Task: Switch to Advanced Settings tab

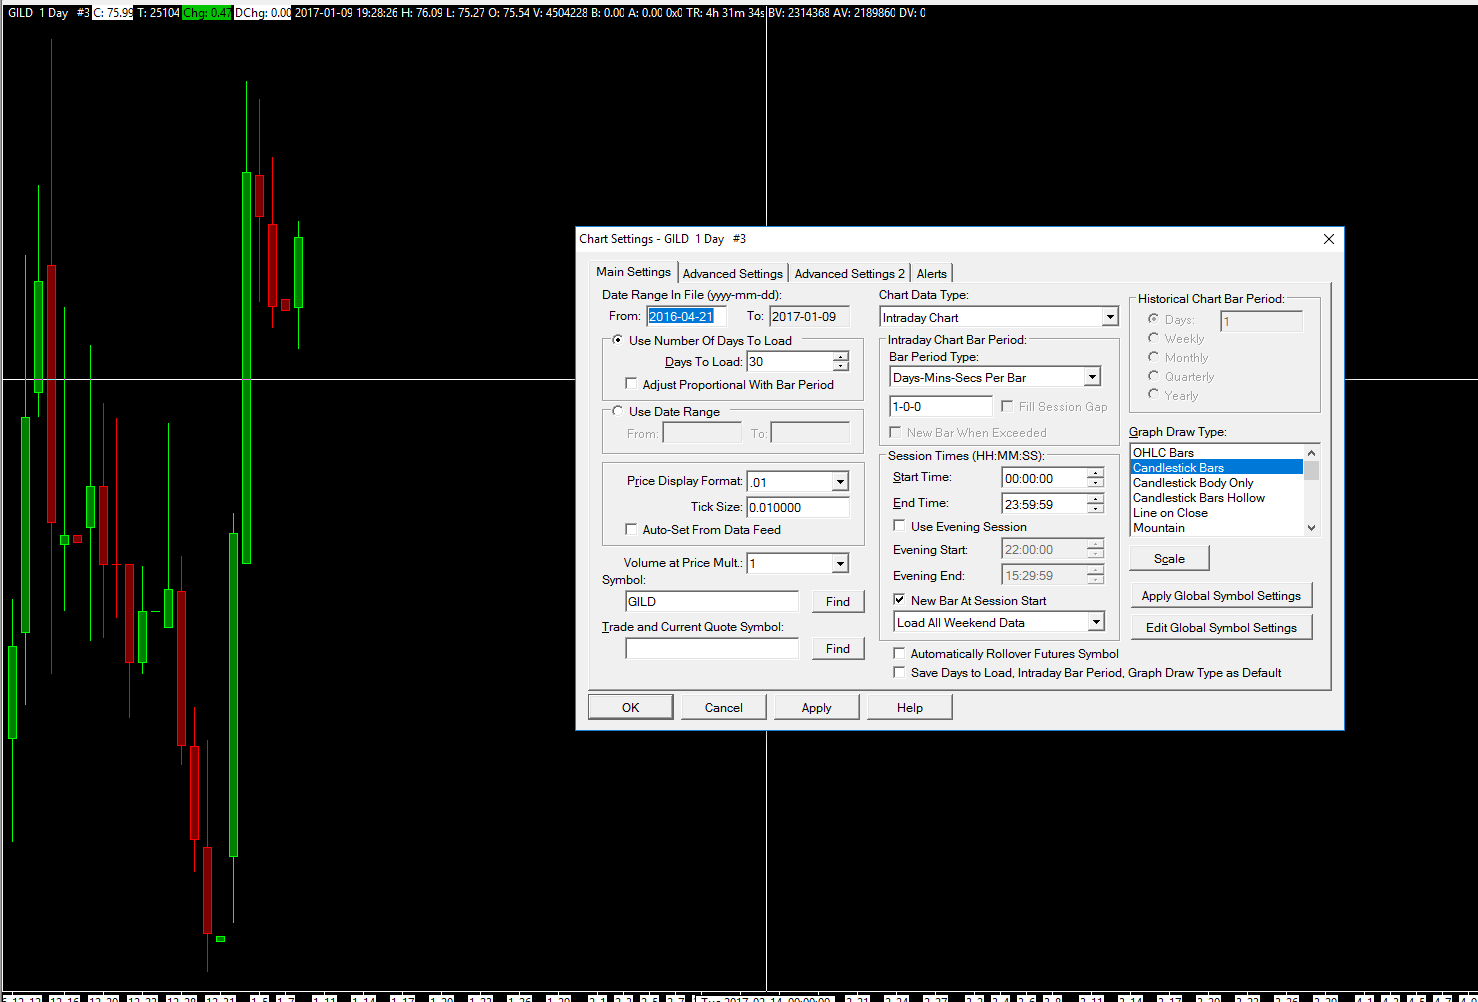Action: point(732,274)
